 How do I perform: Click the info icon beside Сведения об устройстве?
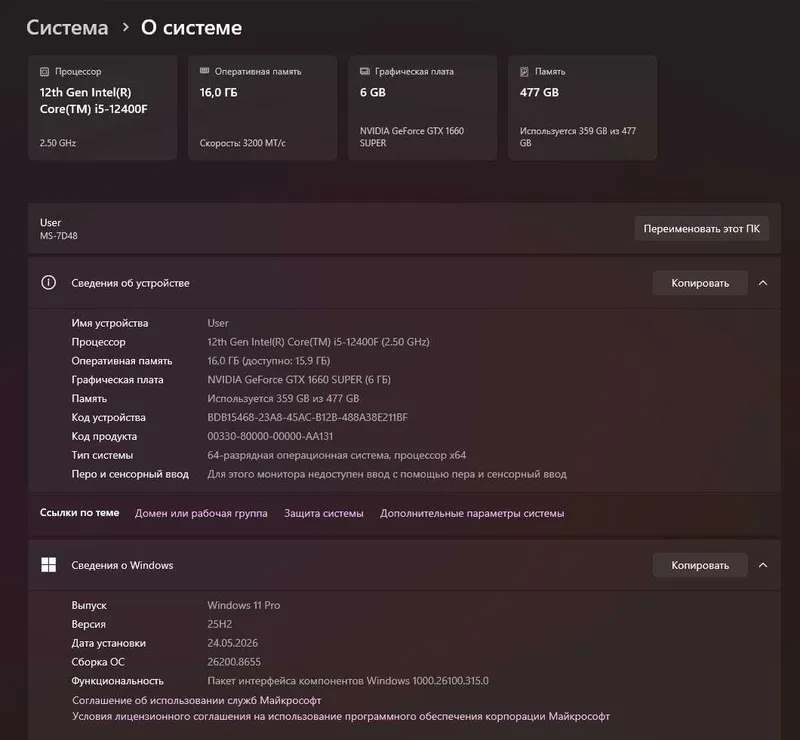coord(48,283)
